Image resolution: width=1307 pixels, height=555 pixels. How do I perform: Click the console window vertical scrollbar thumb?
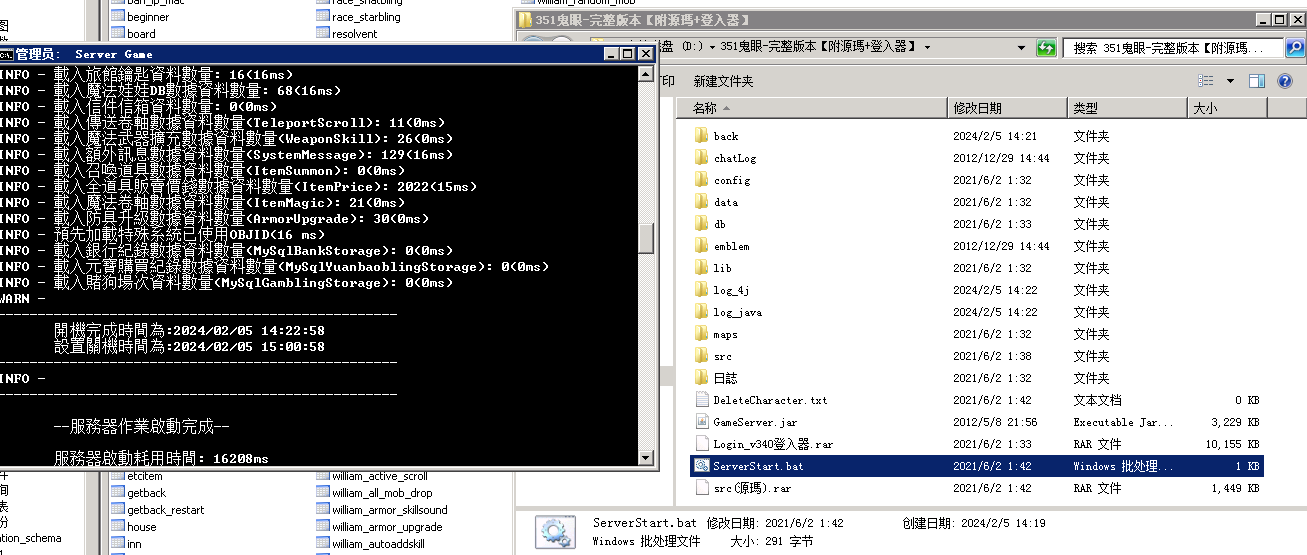click(x=646, y=238)
